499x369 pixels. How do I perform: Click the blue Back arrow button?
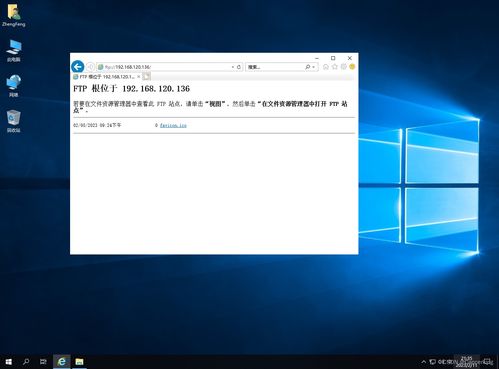(78, 67)
